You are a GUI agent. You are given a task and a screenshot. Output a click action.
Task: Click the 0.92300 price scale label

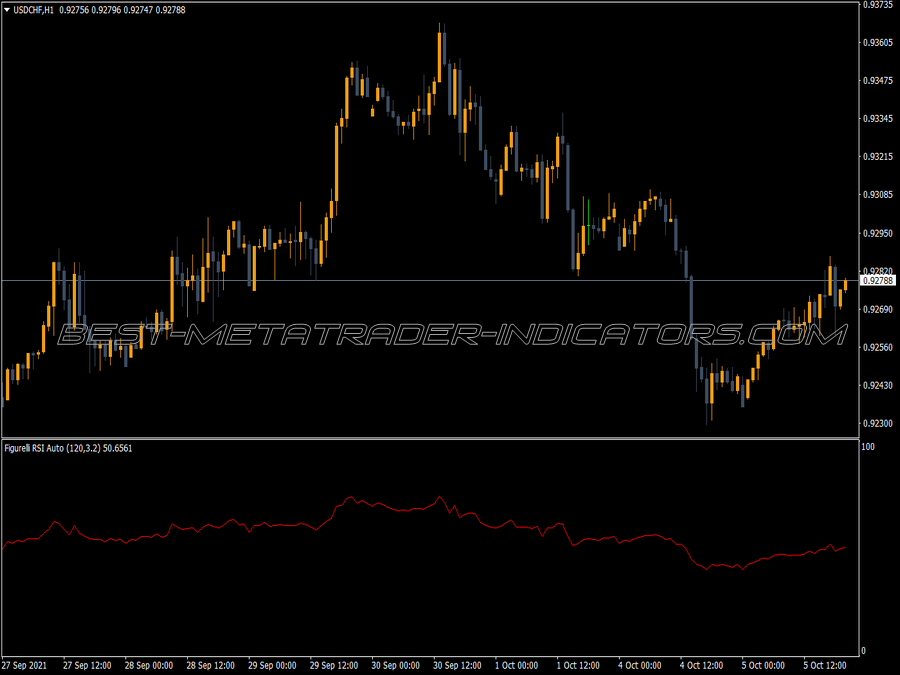(878, 424)
